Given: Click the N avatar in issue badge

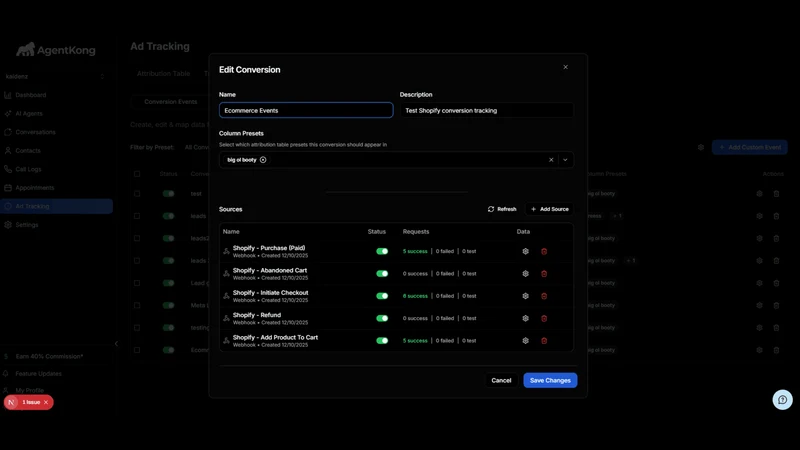Looking at the screenshot, I should coord(11,402).
